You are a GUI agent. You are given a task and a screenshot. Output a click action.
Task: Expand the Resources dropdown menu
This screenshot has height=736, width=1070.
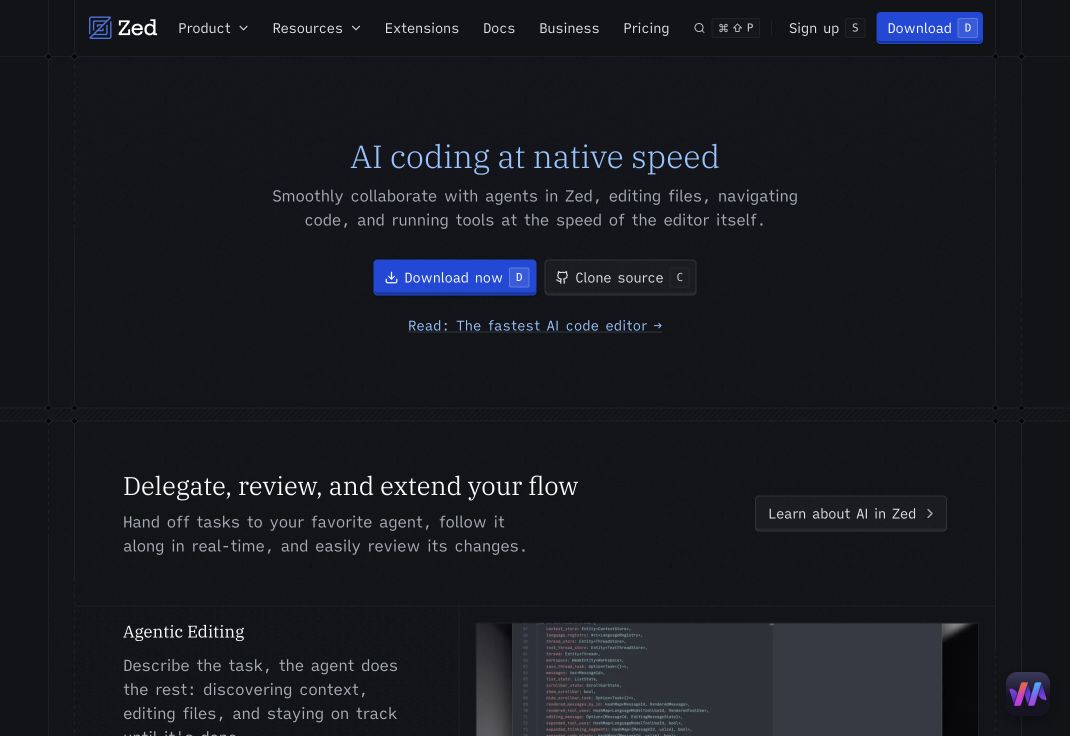click(317, 28)
